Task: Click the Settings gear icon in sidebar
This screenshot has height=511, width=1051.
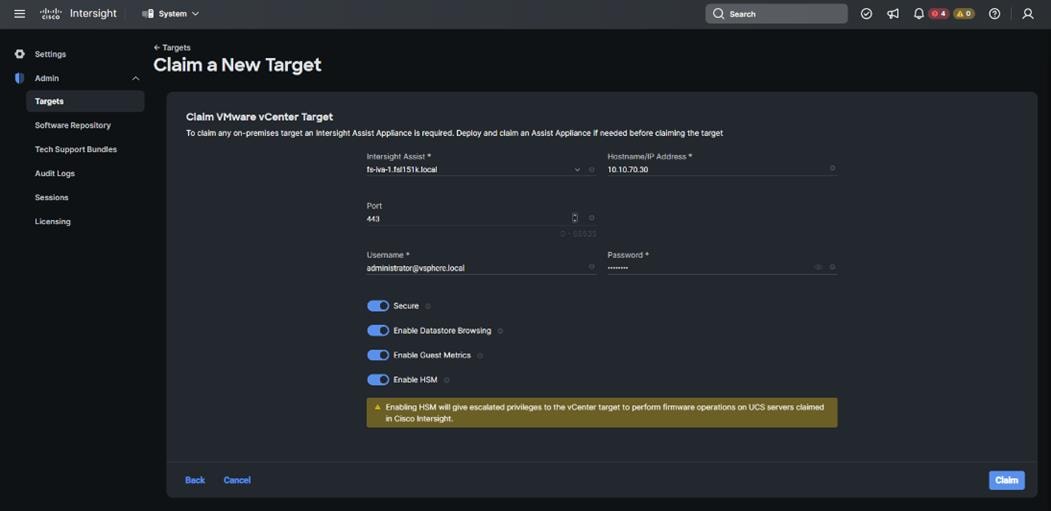Action: click(20, 54)
